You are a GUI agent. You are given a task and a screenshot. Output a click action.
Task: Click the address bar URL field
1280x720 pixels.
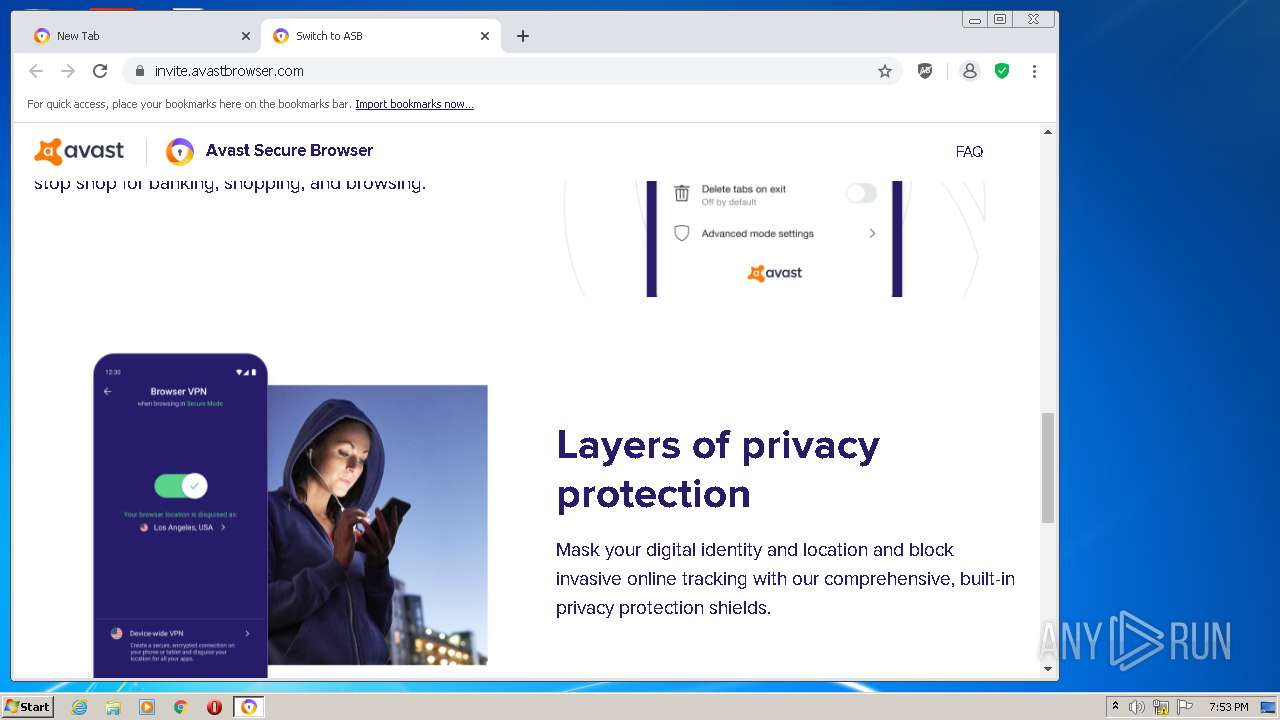pos(510,71)
